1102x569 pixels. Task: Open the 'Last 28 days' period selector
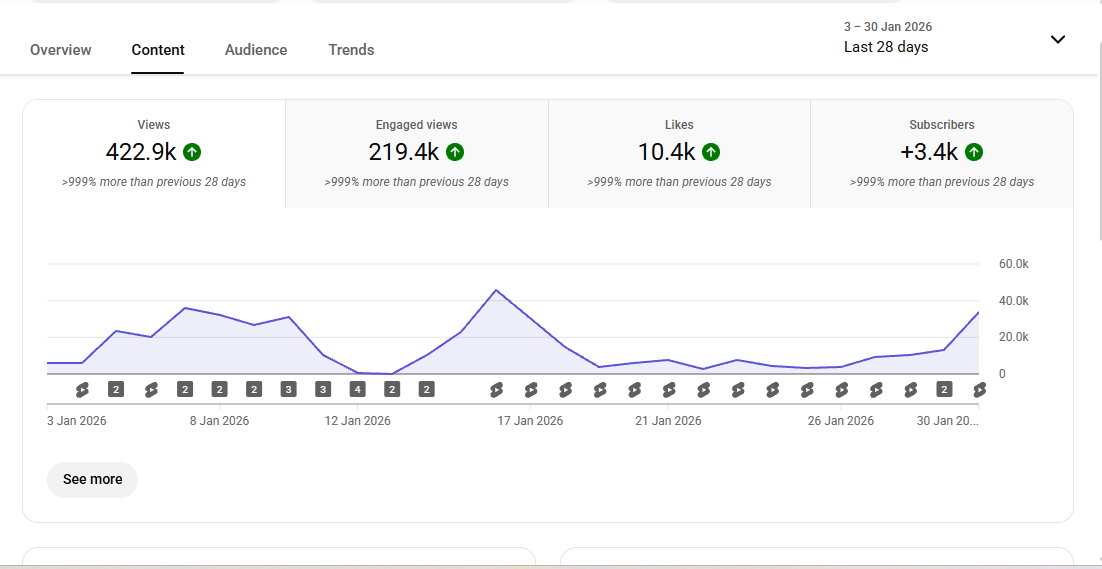[x=886, y=47]
